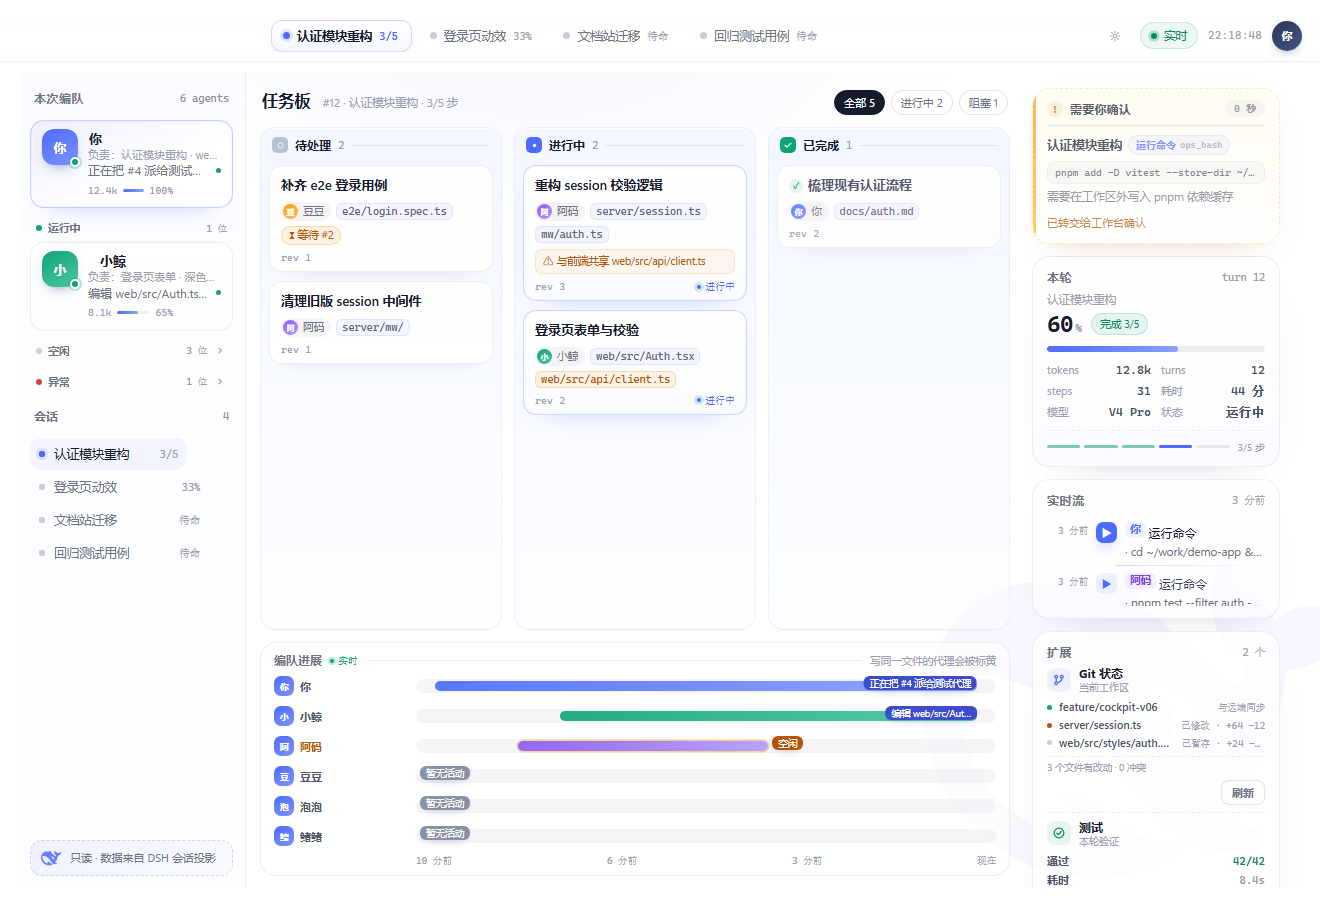Viewport: 1320px width, 900px height.
Task: Click the 待处理 column status icon
Action: pyautogui.click(x=280, y=145)
